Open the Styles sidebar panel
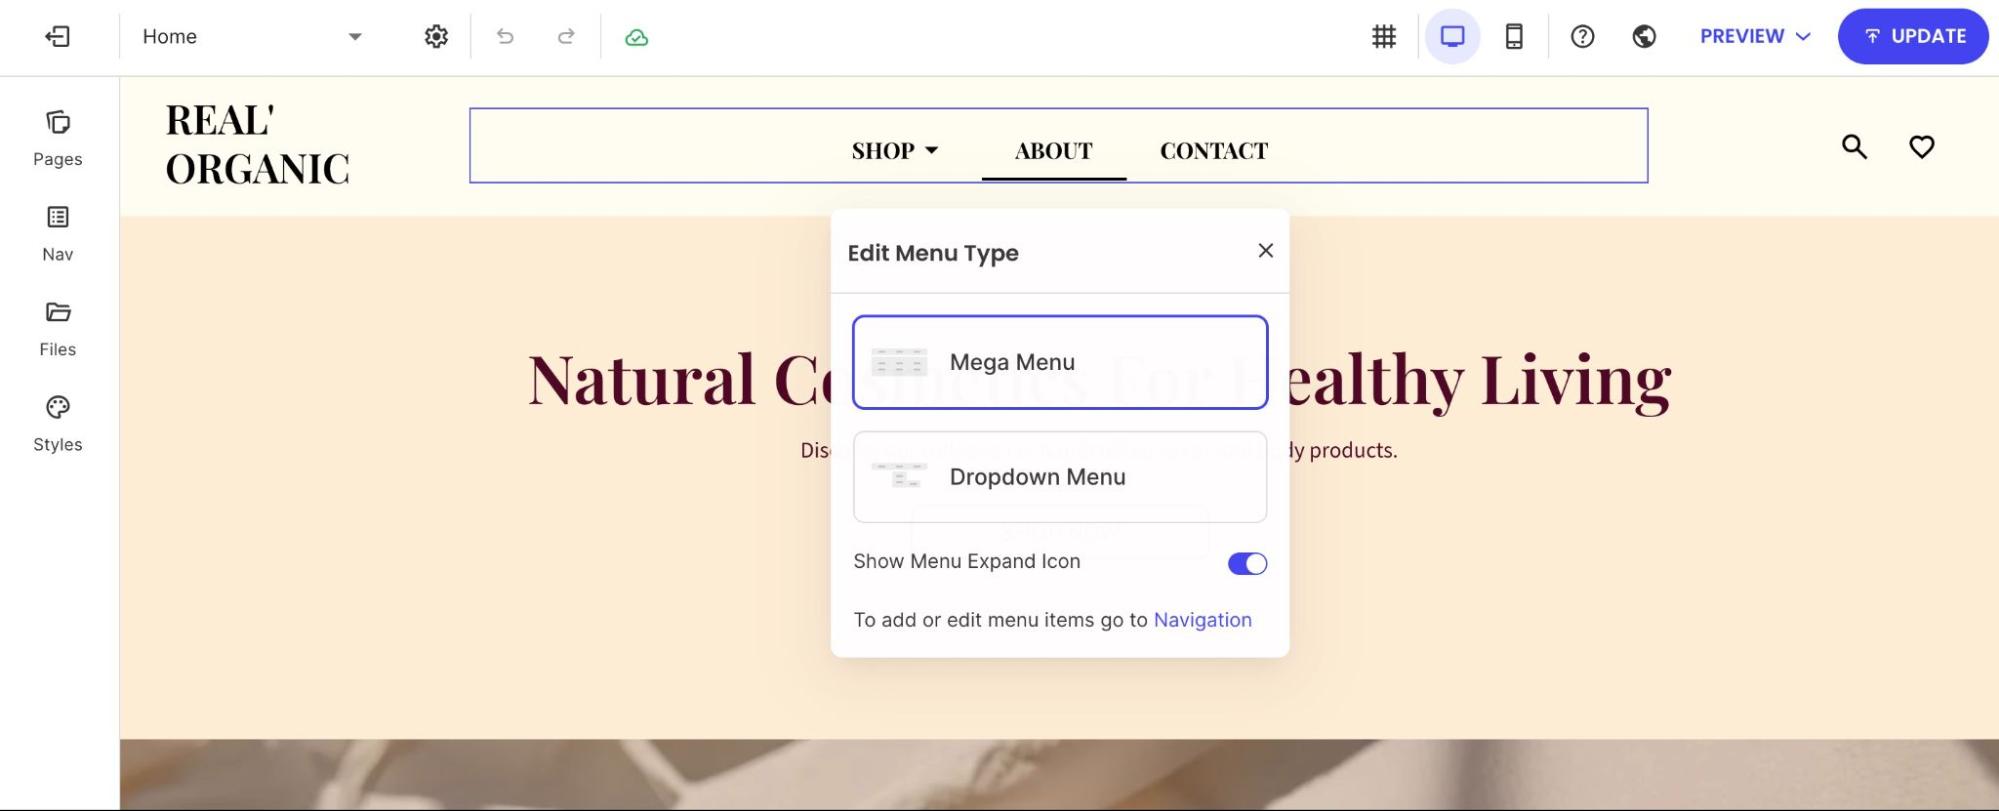The height and width of the screenshot is (811, 1999). (x=58, y=424)
